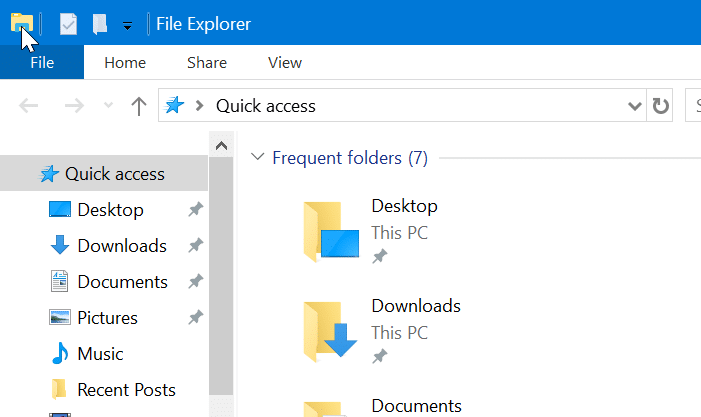Screen dimensions: 701x417
Task: Click the File Explorer folder icon in title bar
Action: pos(22,23)
